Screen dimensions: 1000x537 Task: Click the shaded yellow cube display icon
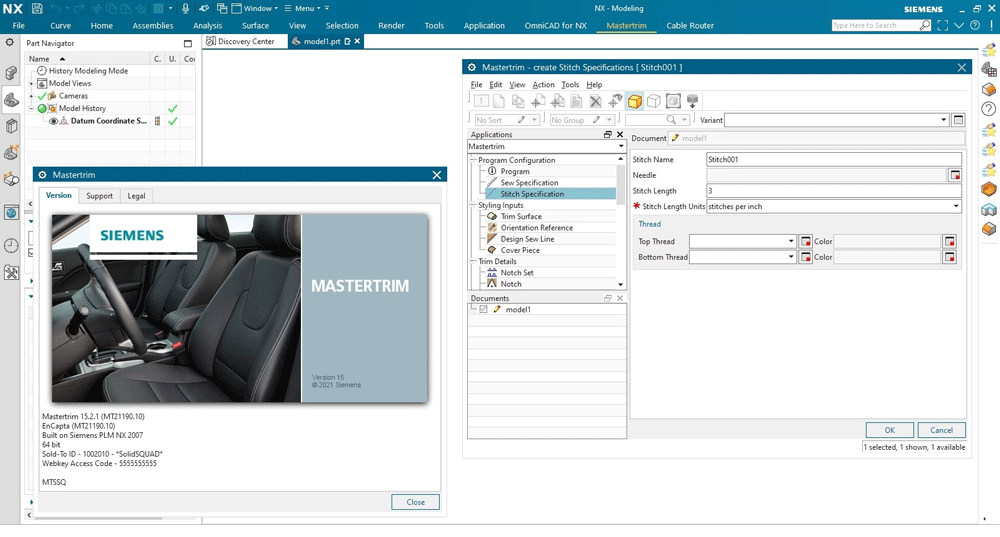pyautogui.click(x=635, y=101)
